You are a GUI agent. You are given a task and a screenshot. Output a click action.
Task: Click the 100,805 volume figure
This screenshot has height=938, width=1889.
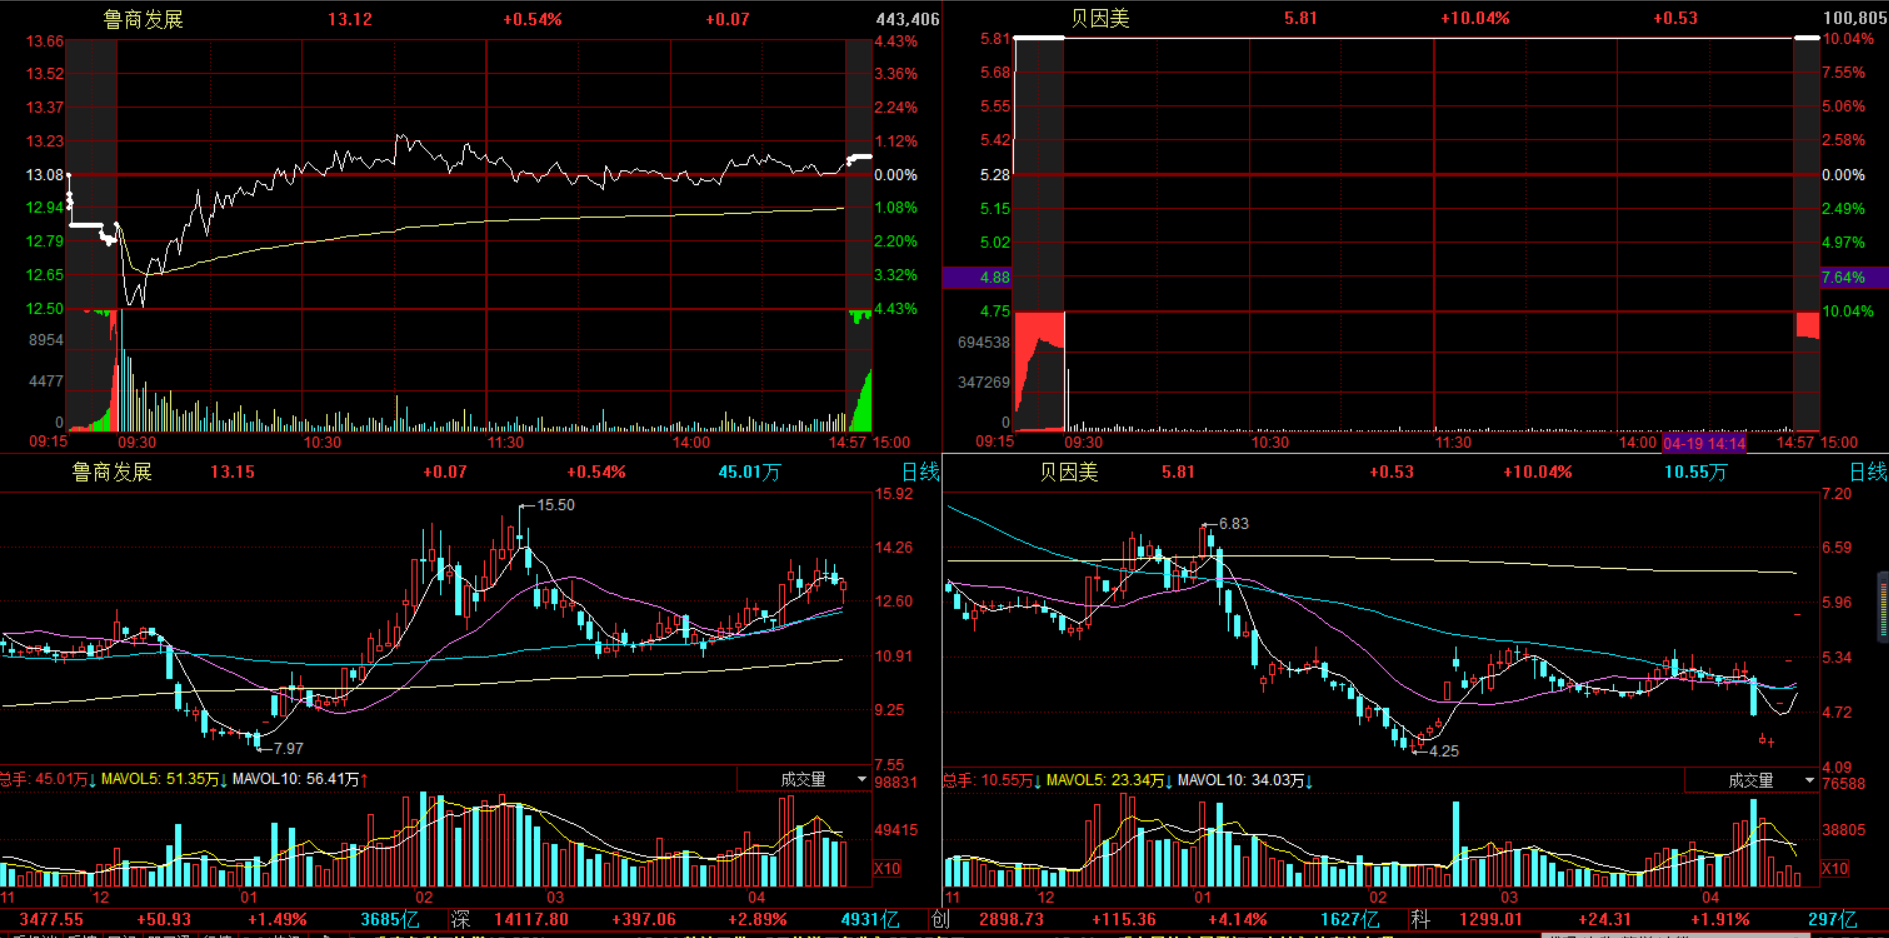click(1855, 18)
